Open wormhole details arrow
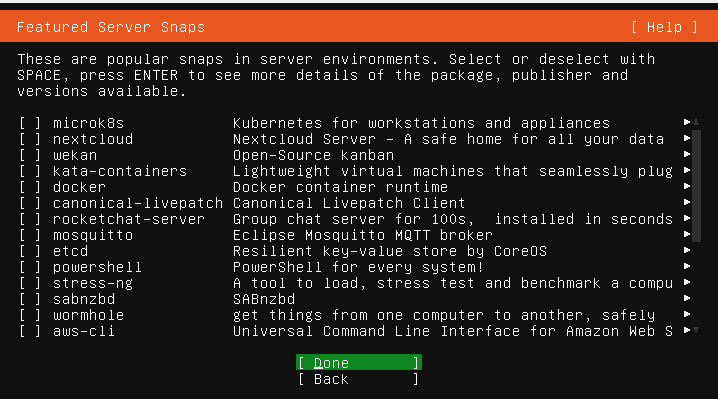 [x=687, y=314]
